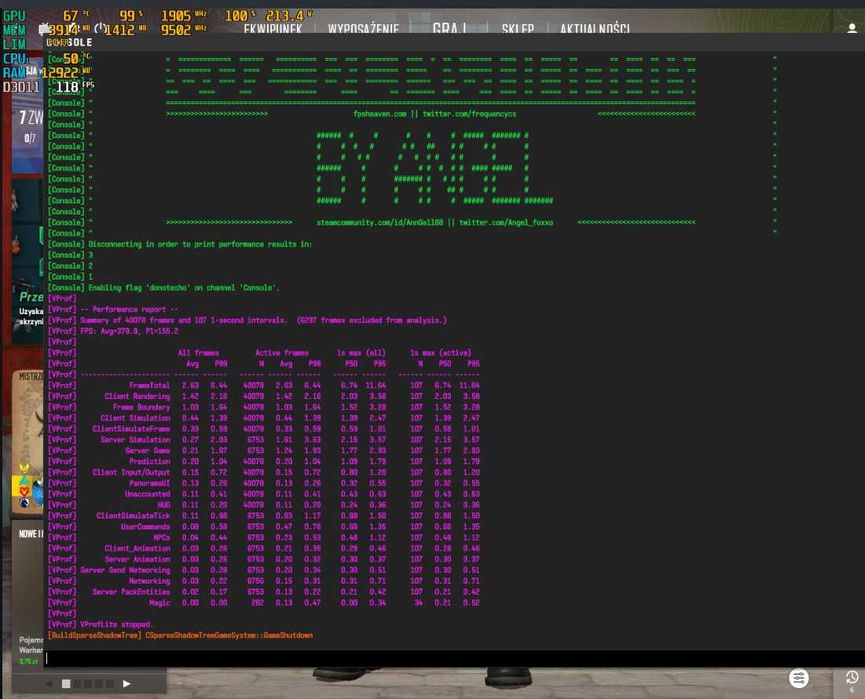The width and height of the screenshot is (865, 699).
Task: Click the Prediction row label
Action: [149, 461]
